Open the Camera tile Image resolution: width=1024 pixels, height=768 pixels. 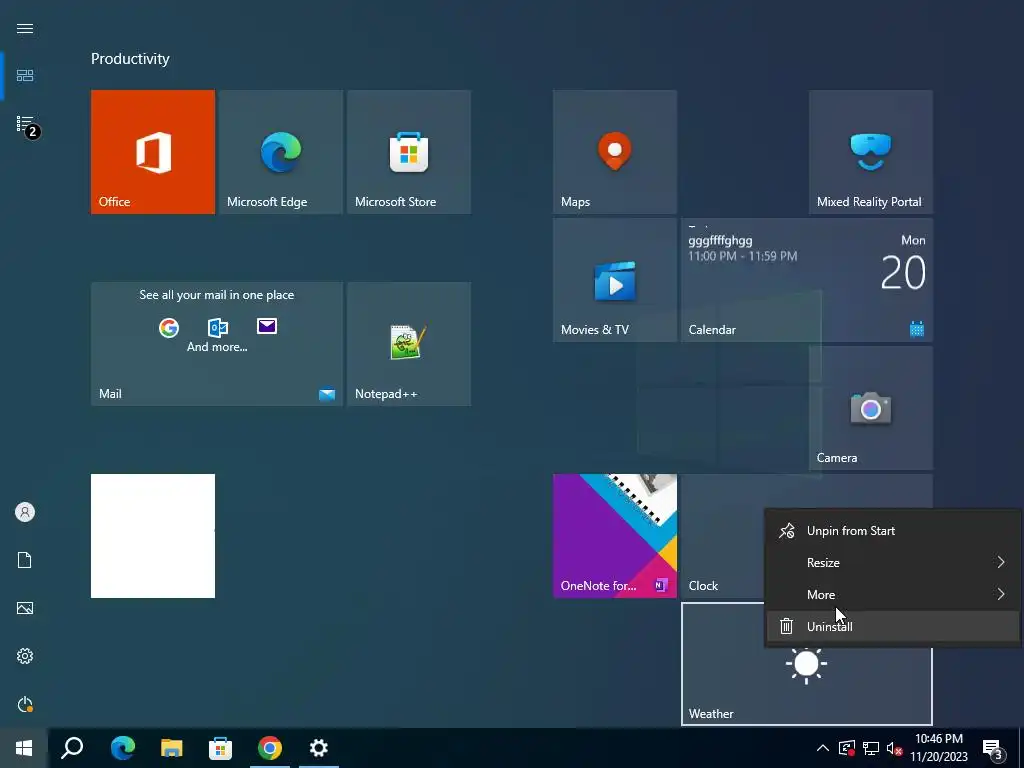[871, 408]
